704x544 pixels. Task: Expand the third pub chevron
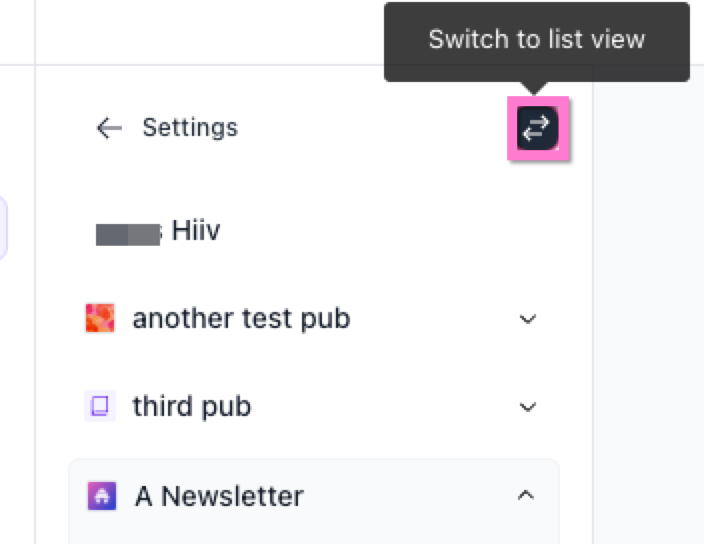[x=528, y=407]
